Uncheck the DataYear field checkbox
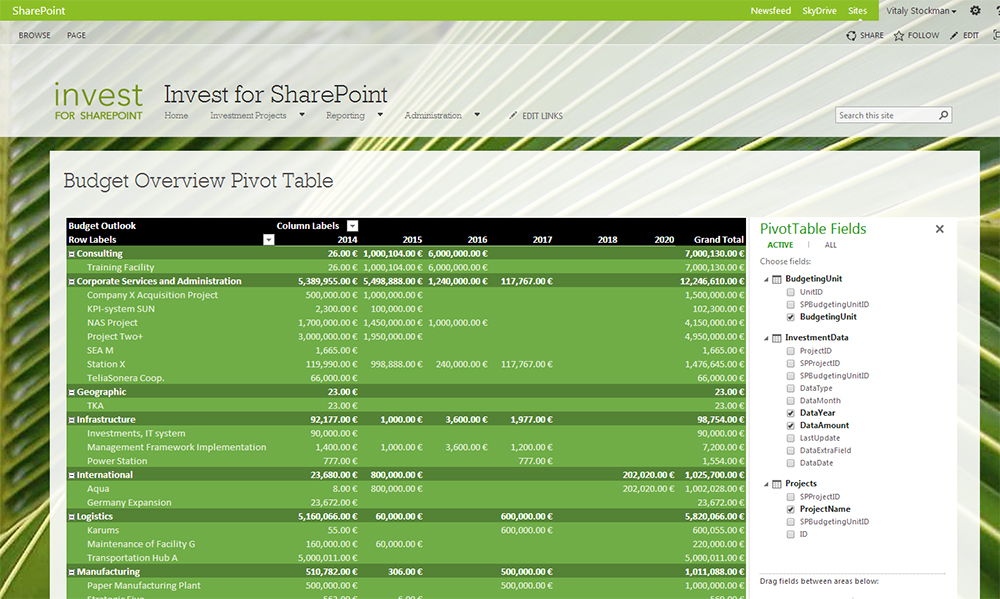 coord(791,413)
